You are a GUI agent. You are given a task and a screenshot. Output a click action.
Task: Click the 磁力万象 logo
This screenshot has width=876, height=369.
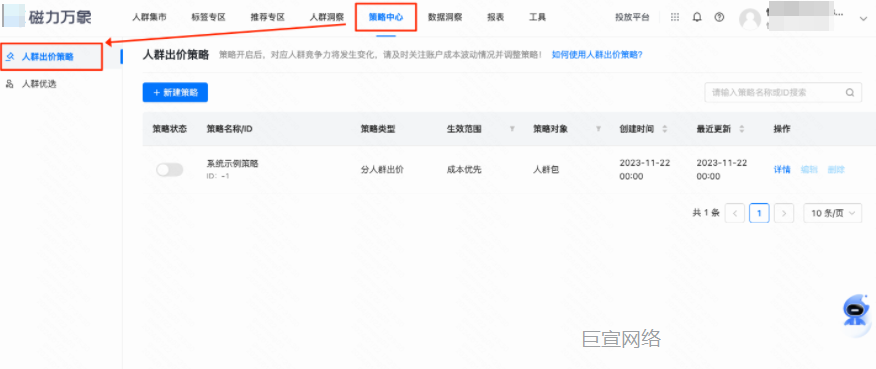pos(47,17)
